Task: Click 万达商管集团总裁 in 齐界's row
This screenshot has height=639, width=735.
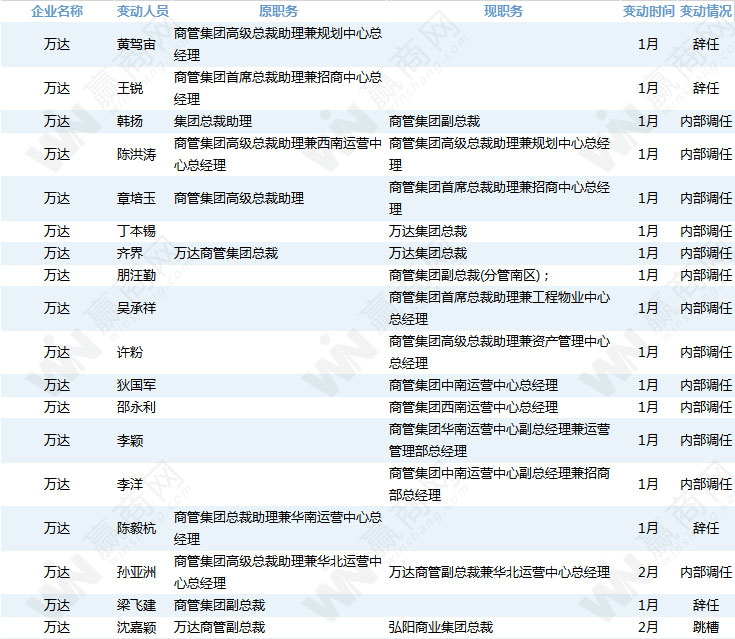Action: (226, 253)
